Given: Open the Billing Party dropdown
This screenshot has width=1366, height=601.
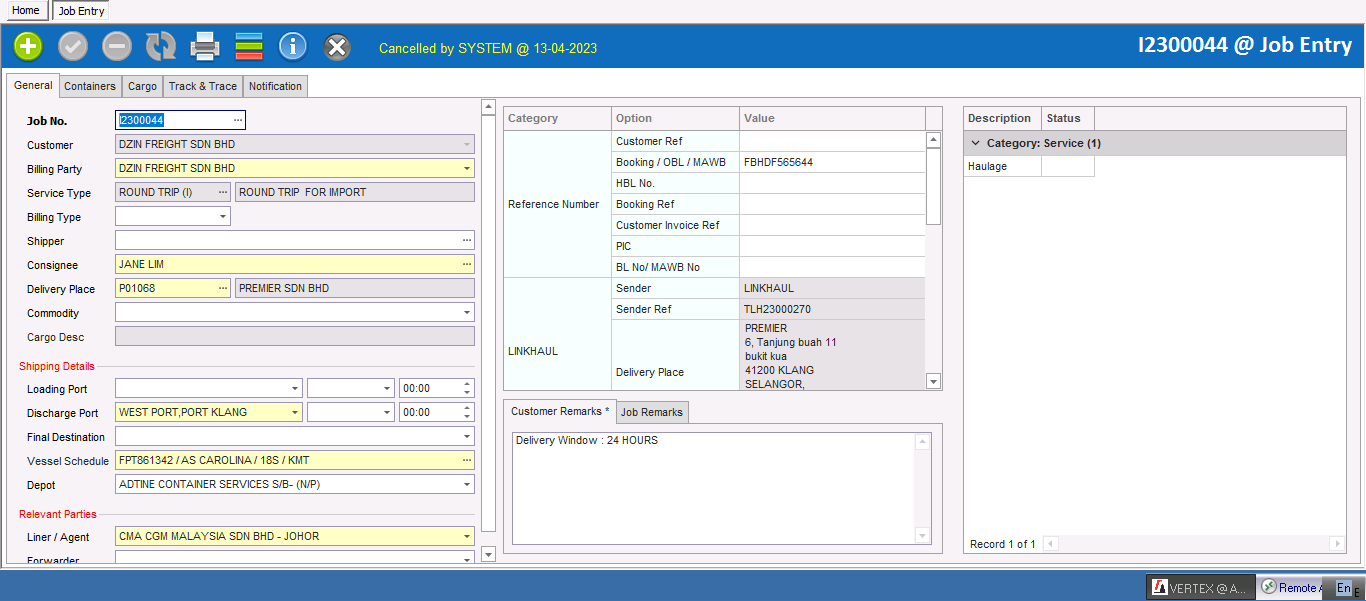Looking at the screenshot, I should pyautogui.click(x=466, y=169).
